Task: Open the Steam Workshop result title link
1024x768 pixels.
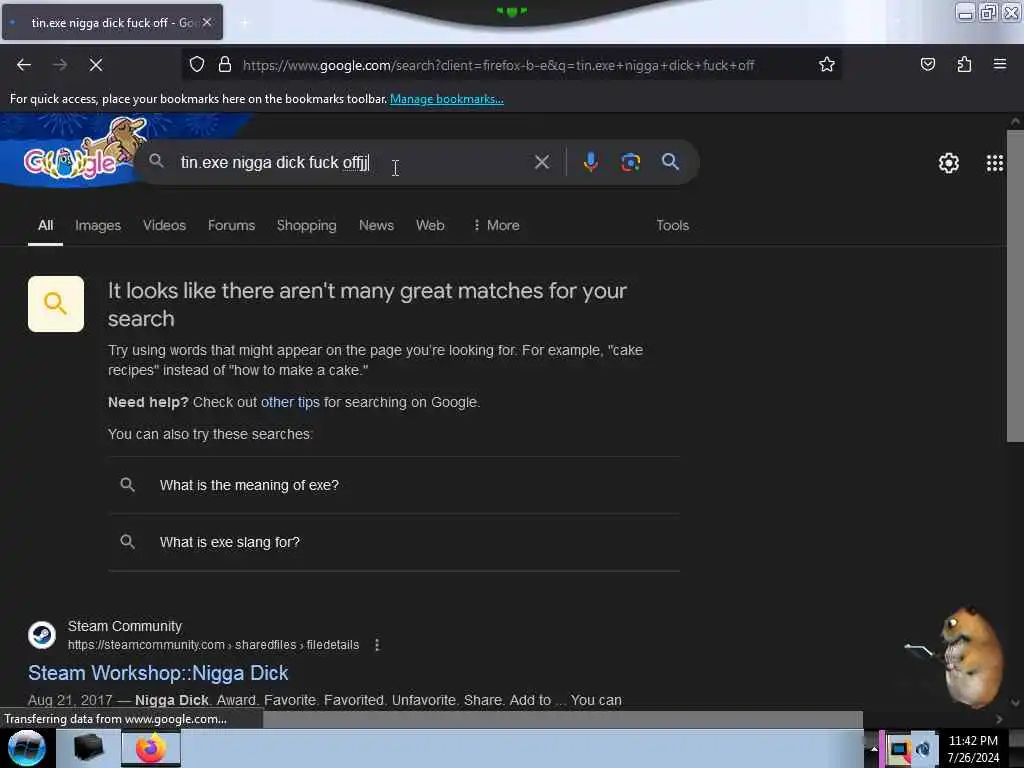Action: pos(158,673)
